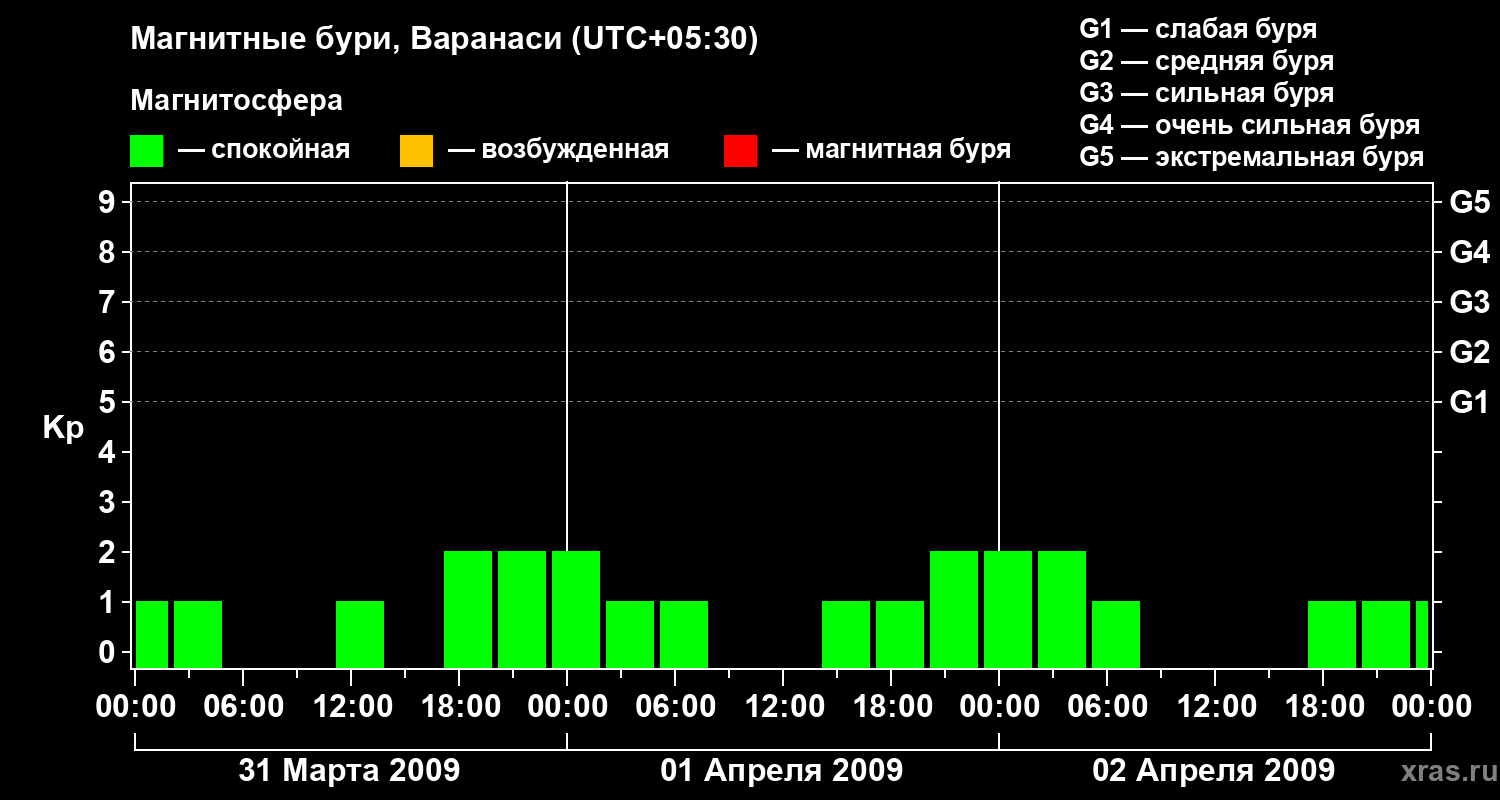This screenshot has height=800, width=1500.
Task: Click the "06:00" time label for 02 Апреля
Action: (1107, 707)
